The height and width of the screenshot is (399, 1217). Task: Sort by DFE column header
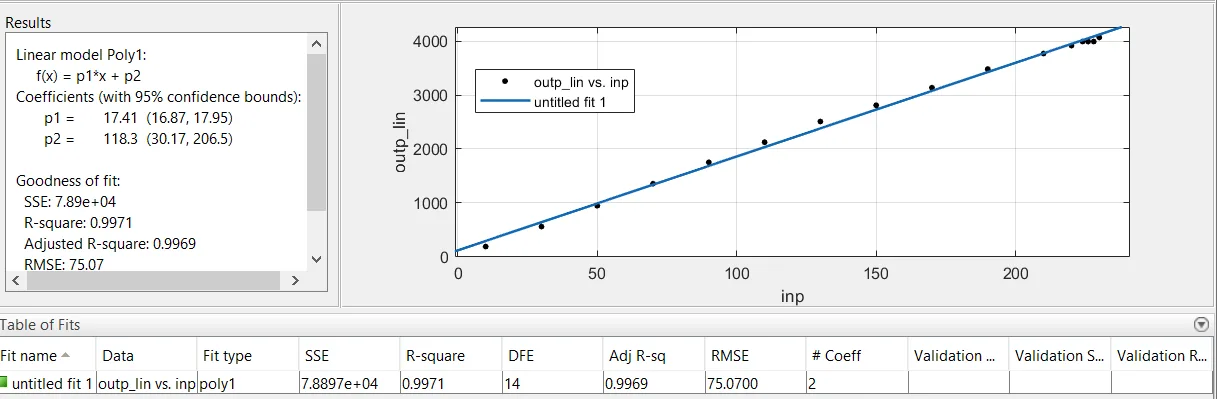click(552, 355)
